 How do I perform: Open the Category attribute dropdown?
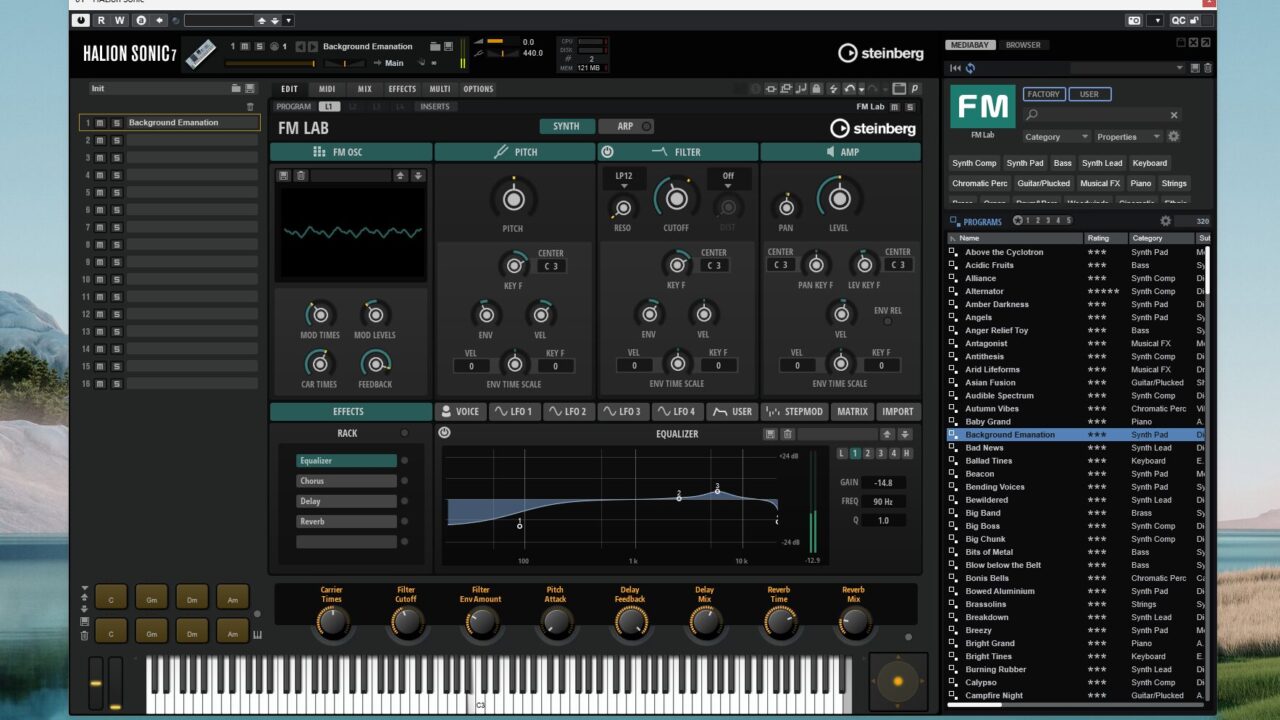pos(1056,137)
